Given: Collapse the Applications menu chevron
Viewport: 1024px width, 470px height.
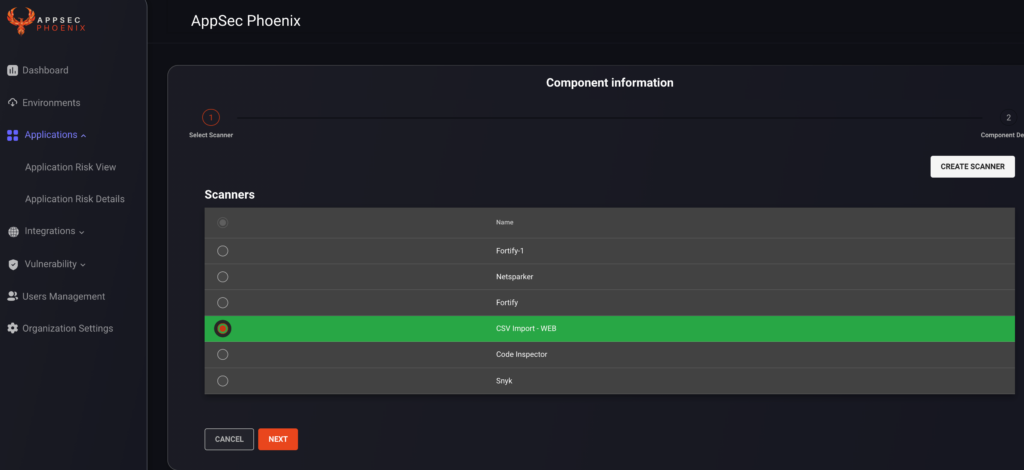Looking at the screenshot, I should coord(83,136).
